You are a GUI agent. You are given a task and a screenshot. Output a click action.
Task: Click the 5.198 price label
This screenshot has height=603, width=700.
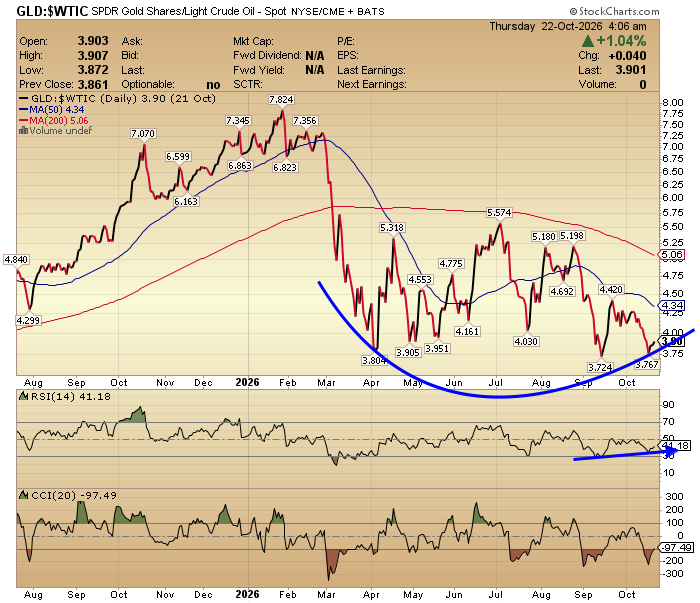coord(572,236)
